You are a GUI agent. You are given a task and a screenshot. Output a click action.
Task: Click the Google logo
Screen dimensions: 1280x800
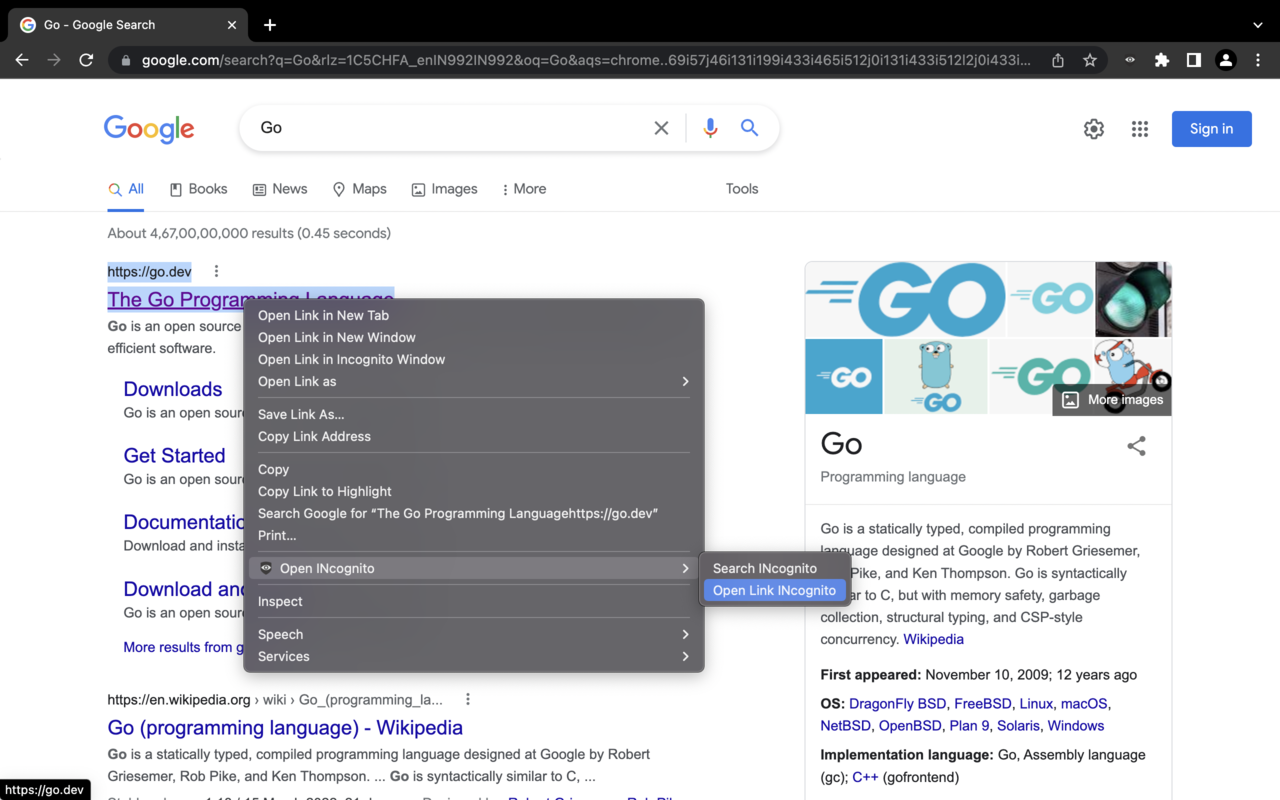[149, 129]
